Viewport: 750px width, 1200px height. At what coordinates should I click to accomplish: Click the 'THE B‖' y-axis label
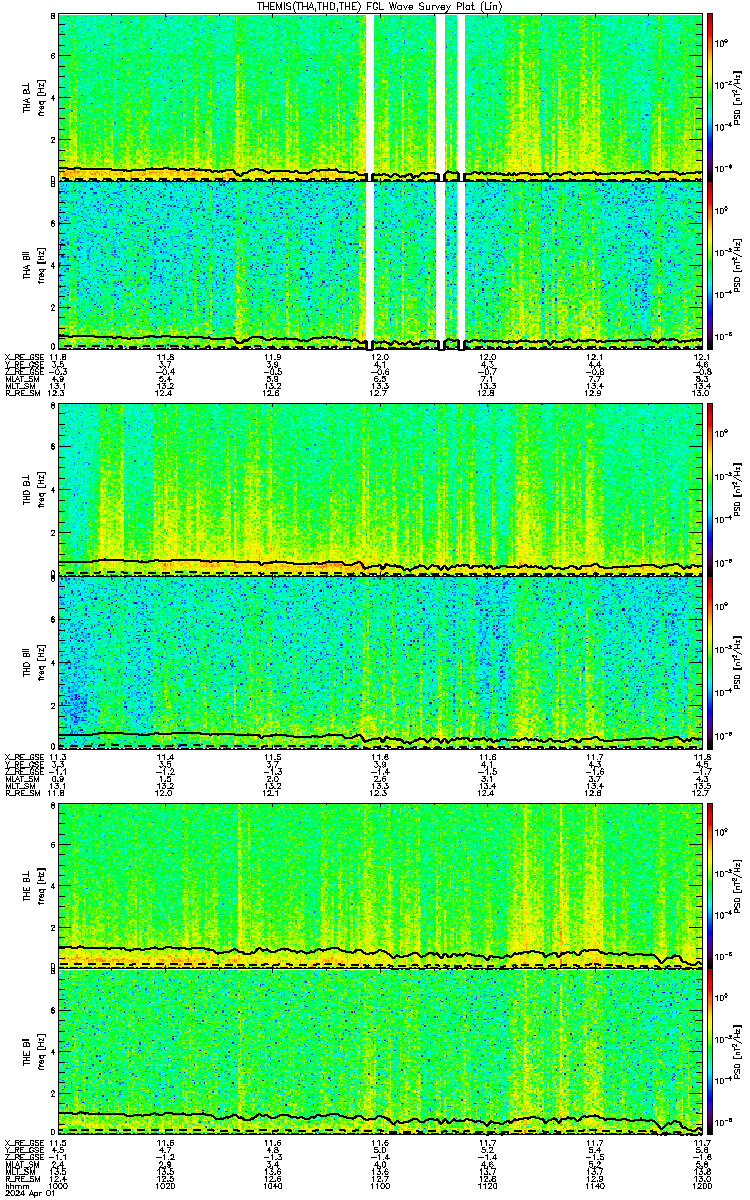pyautogui.click(x=28, y=1053)
